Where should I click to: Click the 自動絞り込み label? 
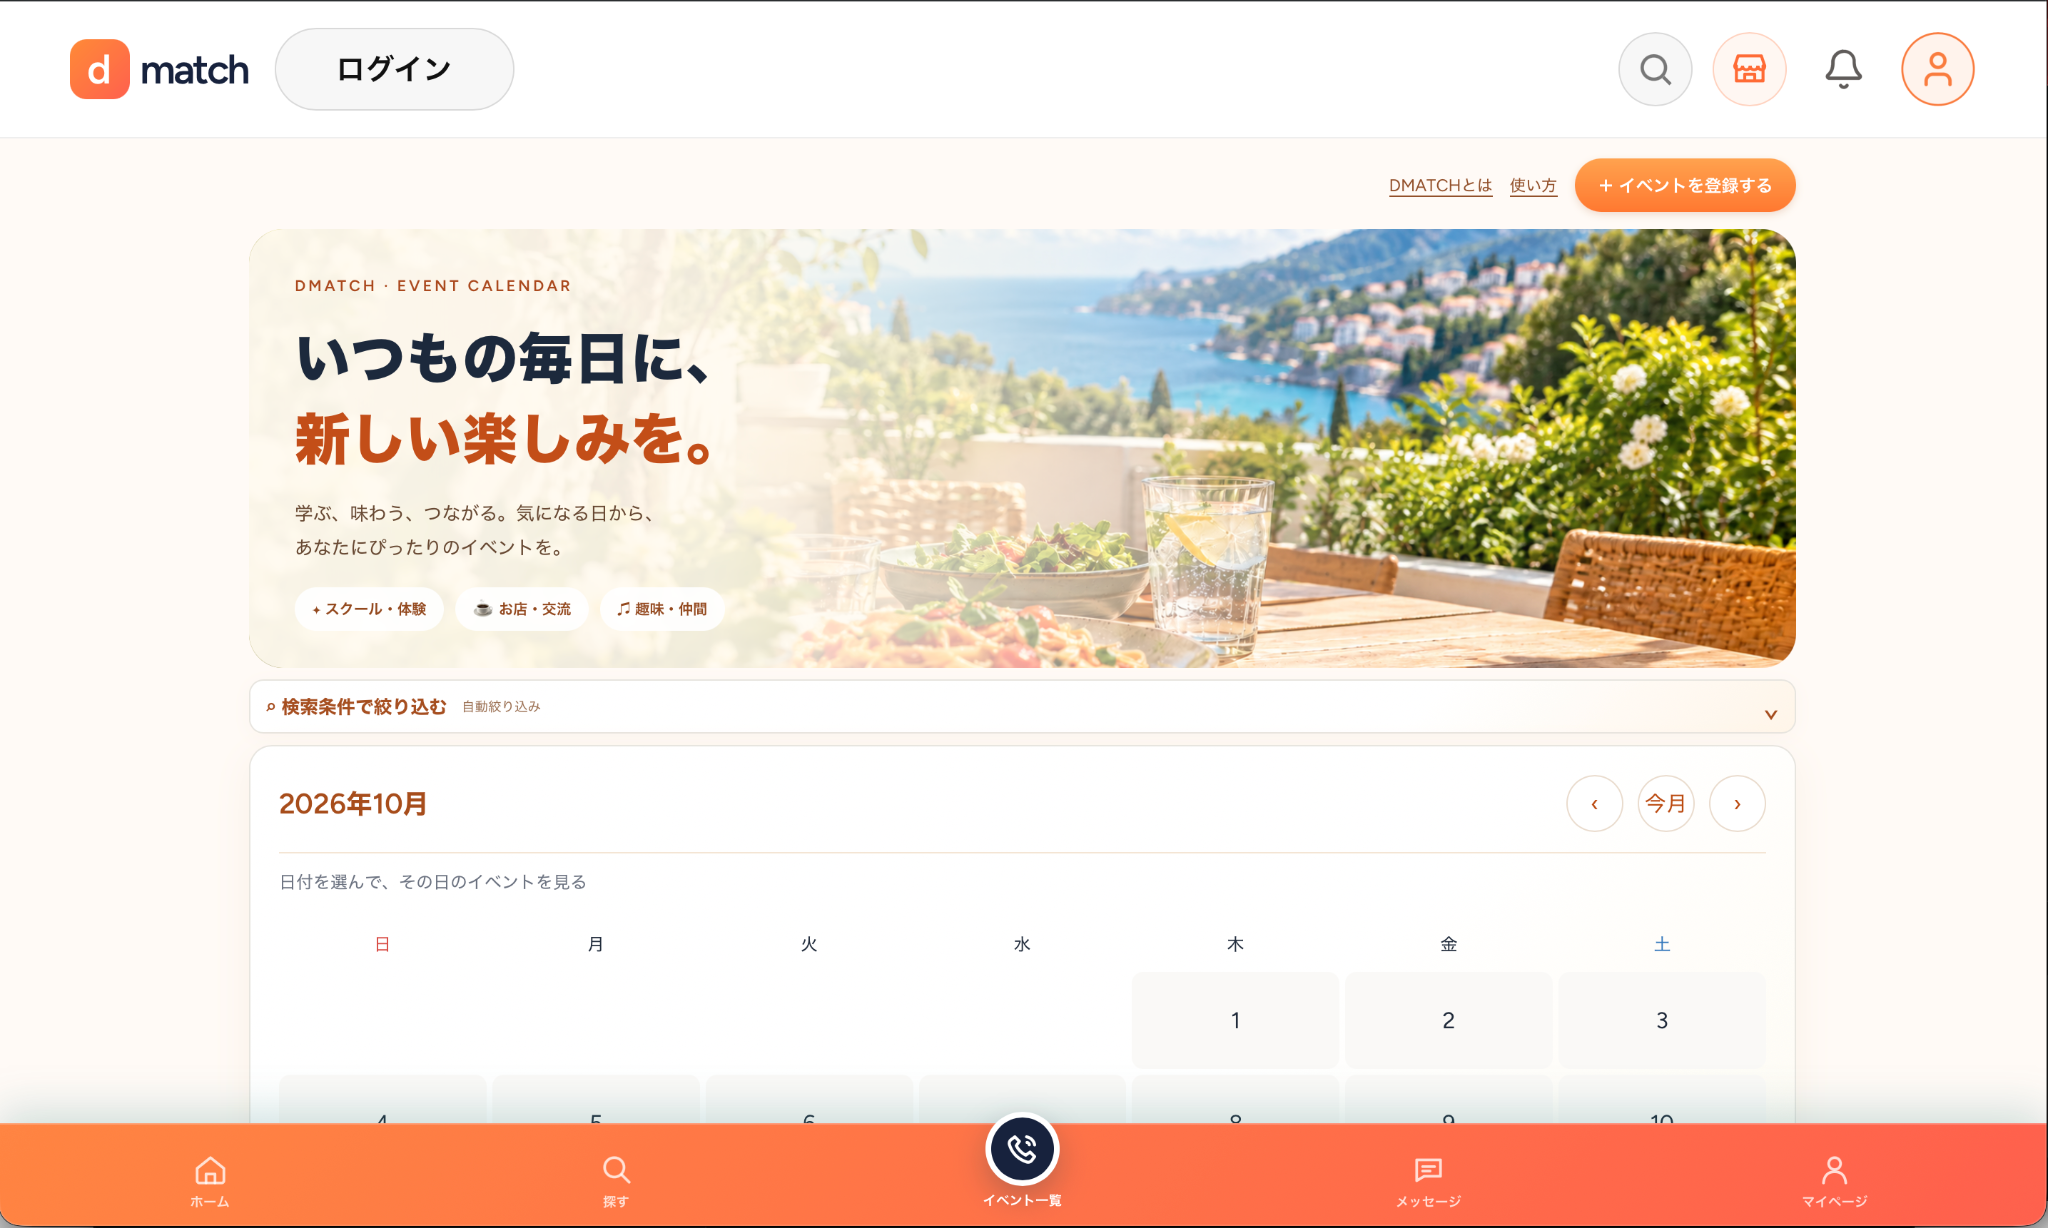tap(501, 707)
